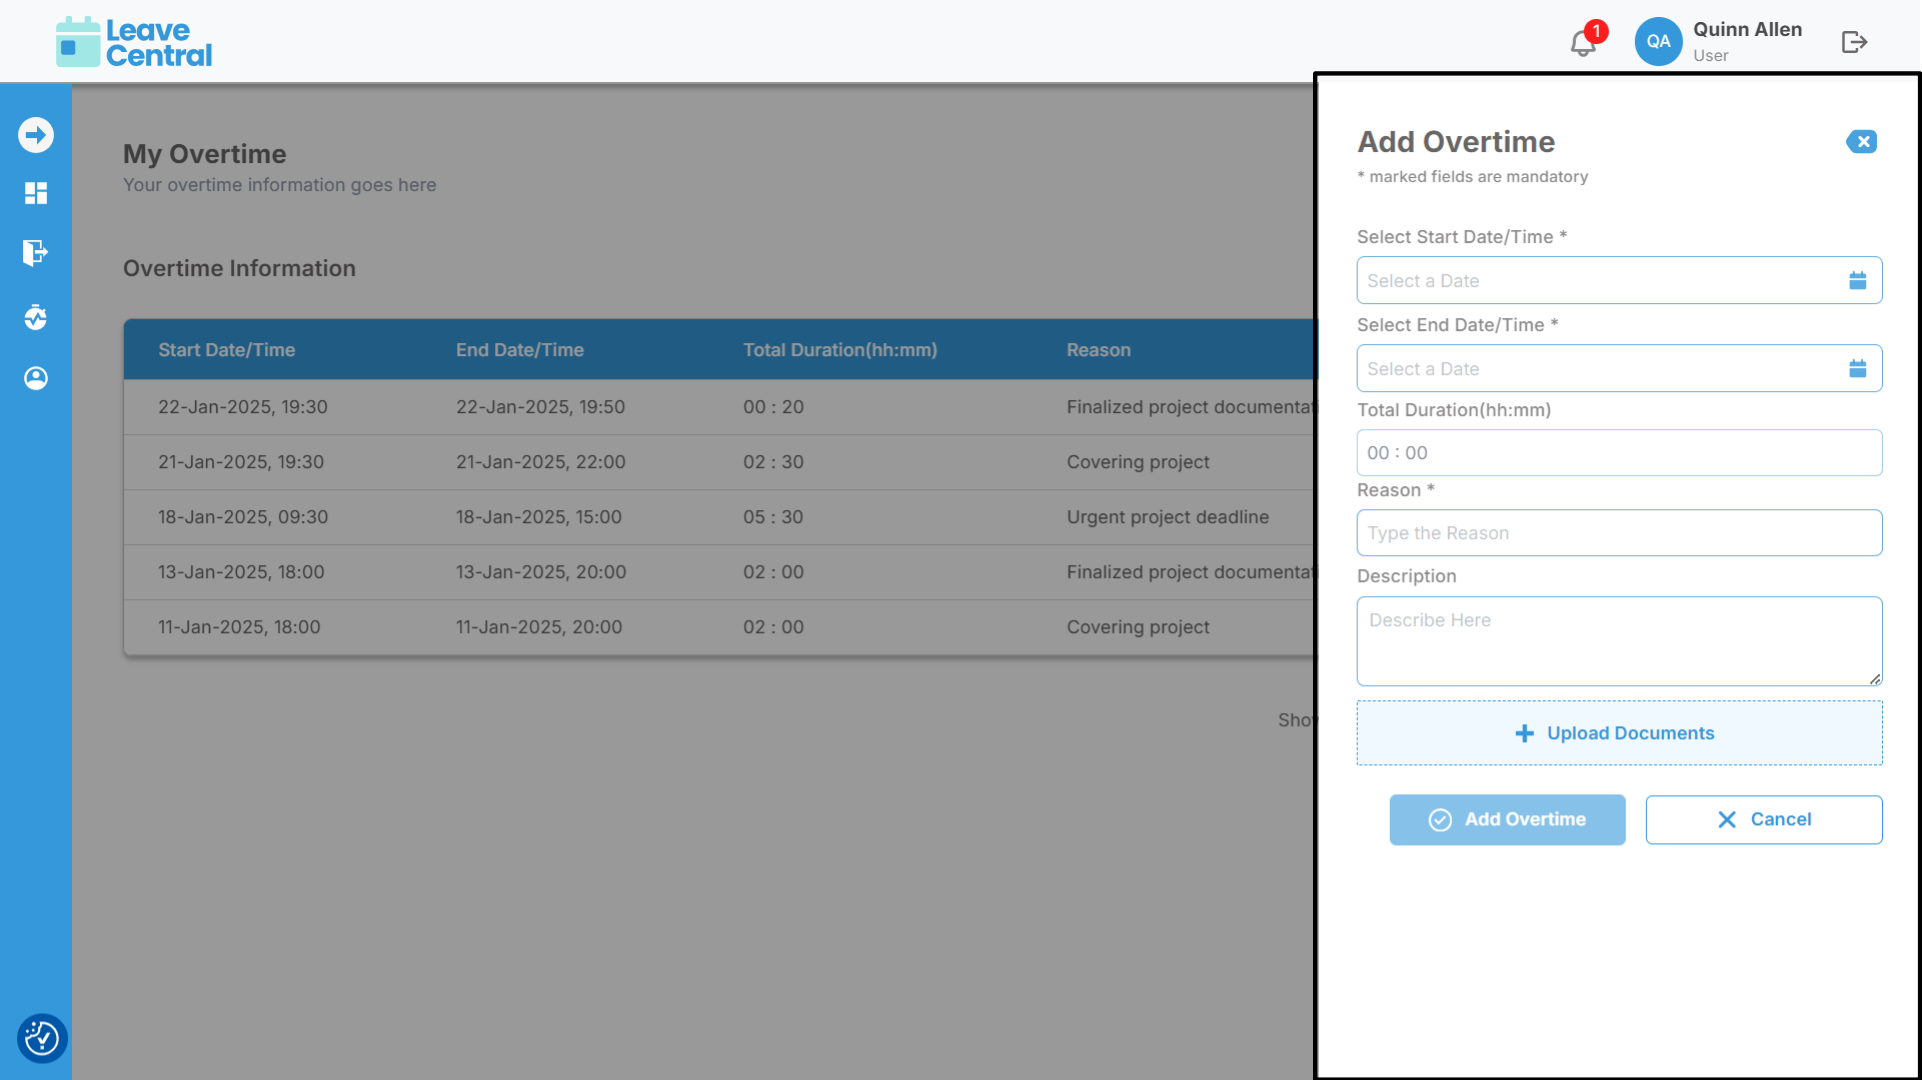
Task: Open profile icon in sidebar
Action: tap(36, 378)
